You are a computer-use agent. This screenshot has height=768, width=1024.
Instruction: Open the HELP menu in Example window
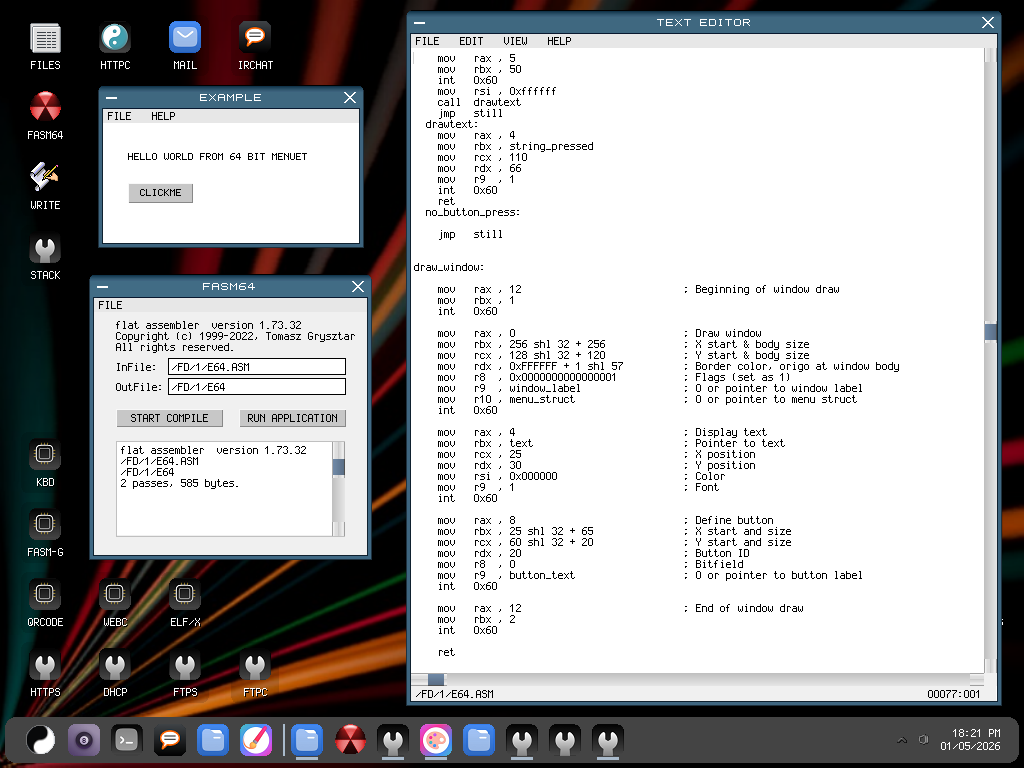coord(163,116)
